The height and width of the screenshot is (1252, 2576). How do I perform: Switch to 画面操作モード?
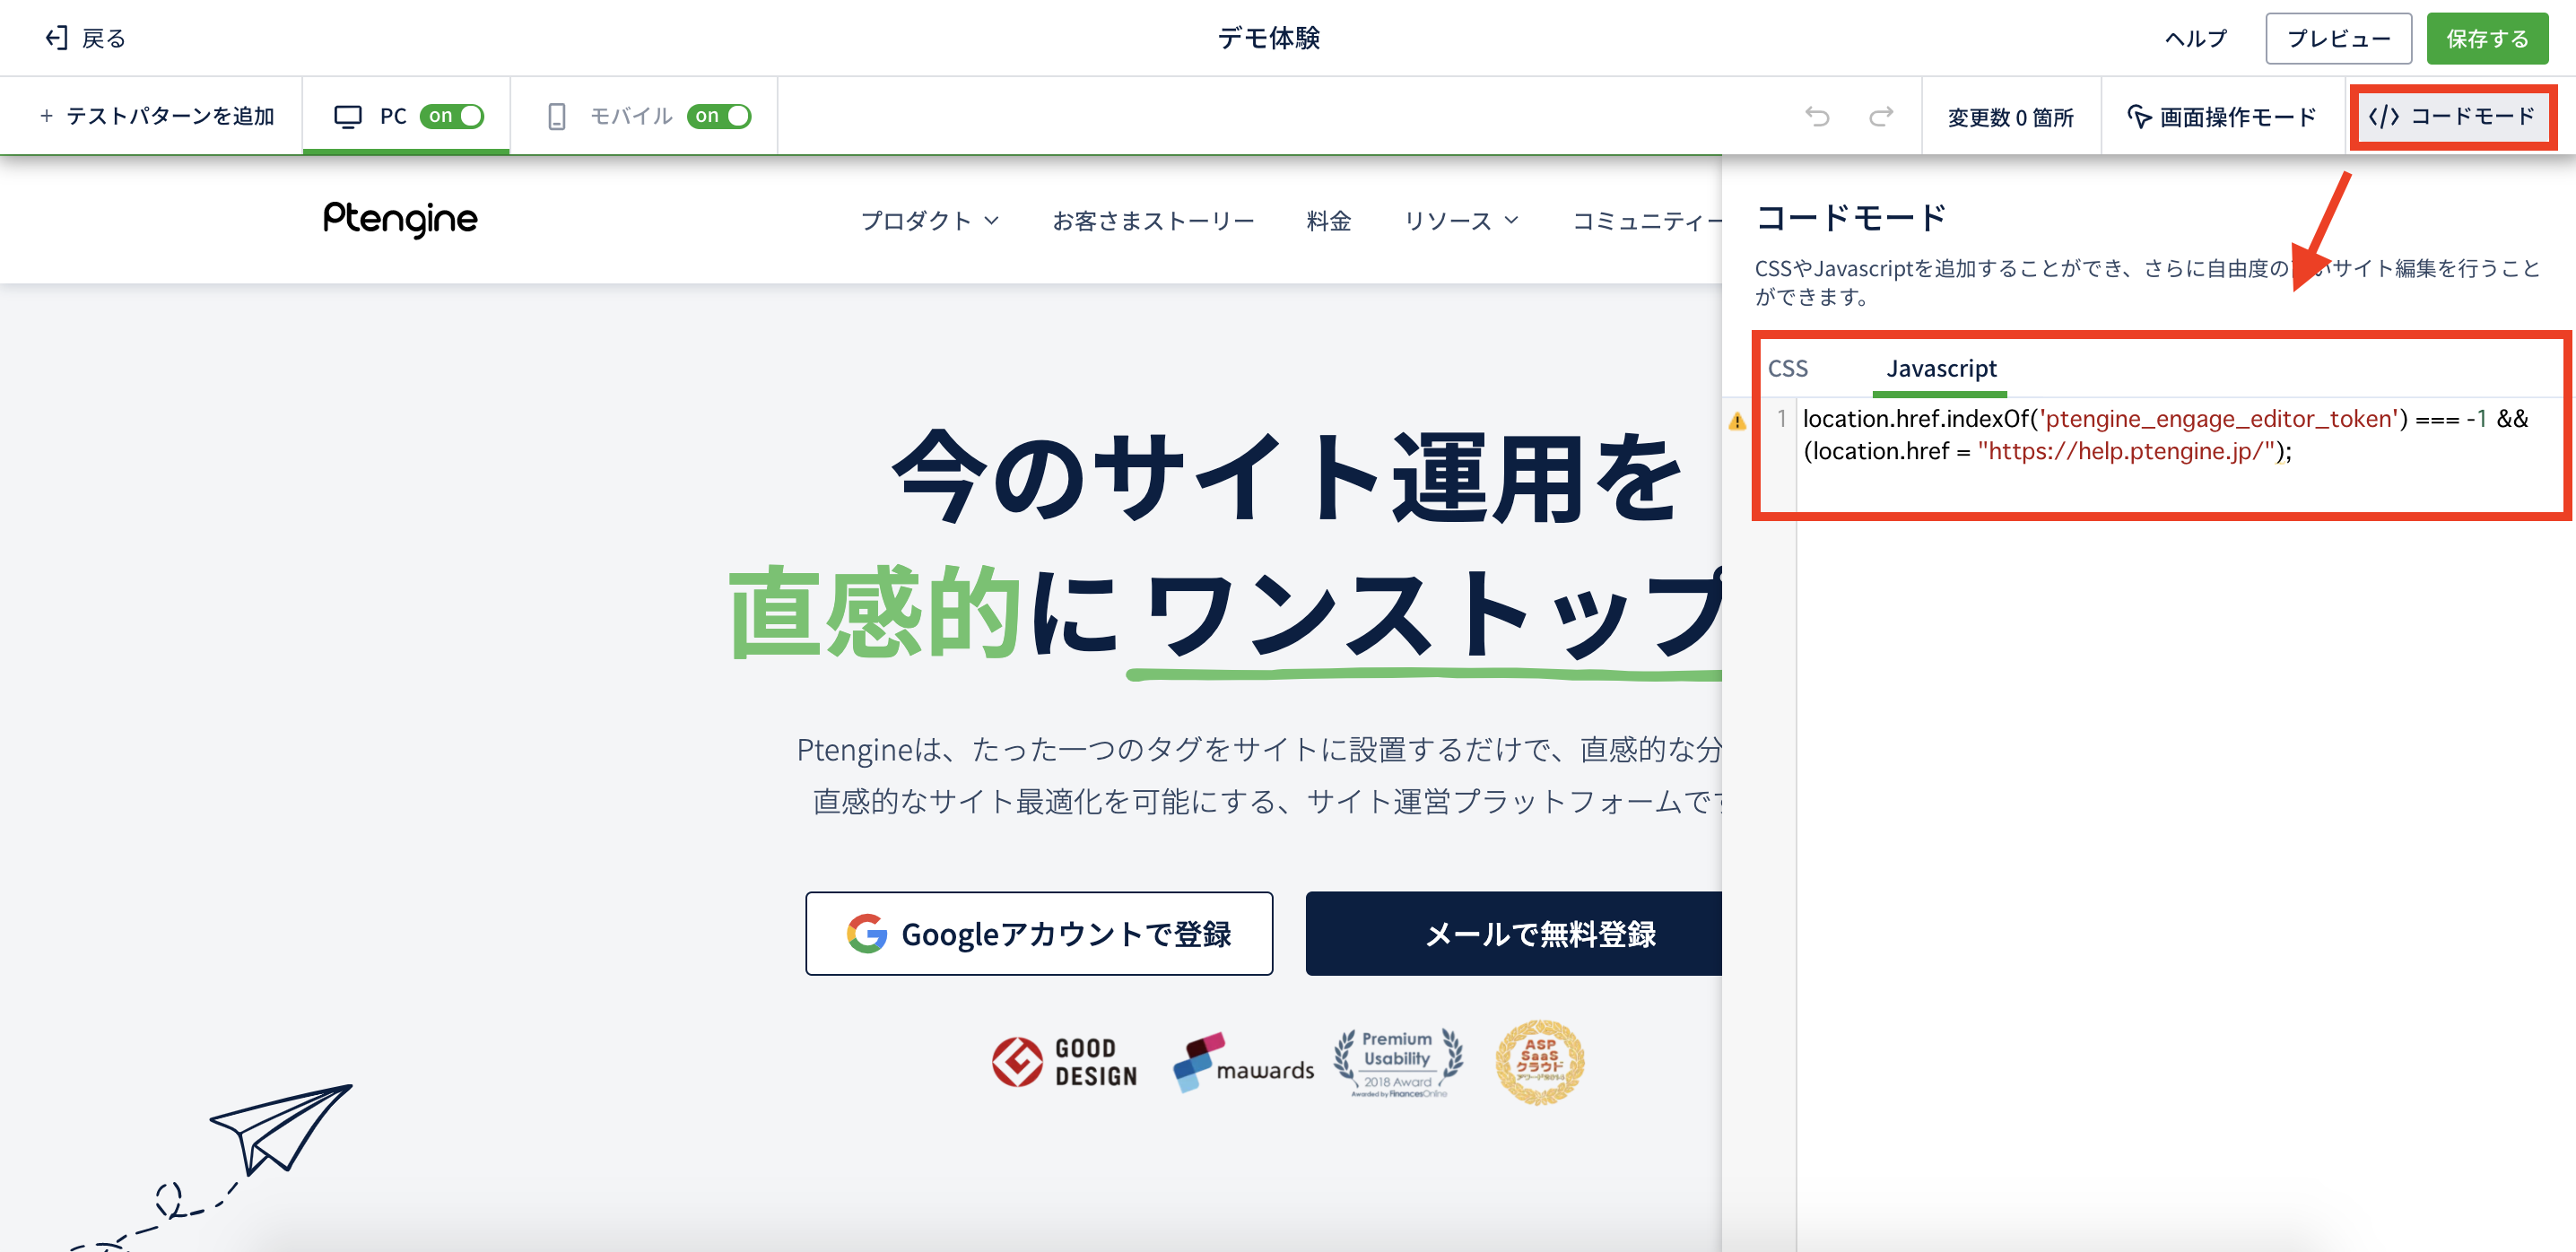pos(2222,117)
